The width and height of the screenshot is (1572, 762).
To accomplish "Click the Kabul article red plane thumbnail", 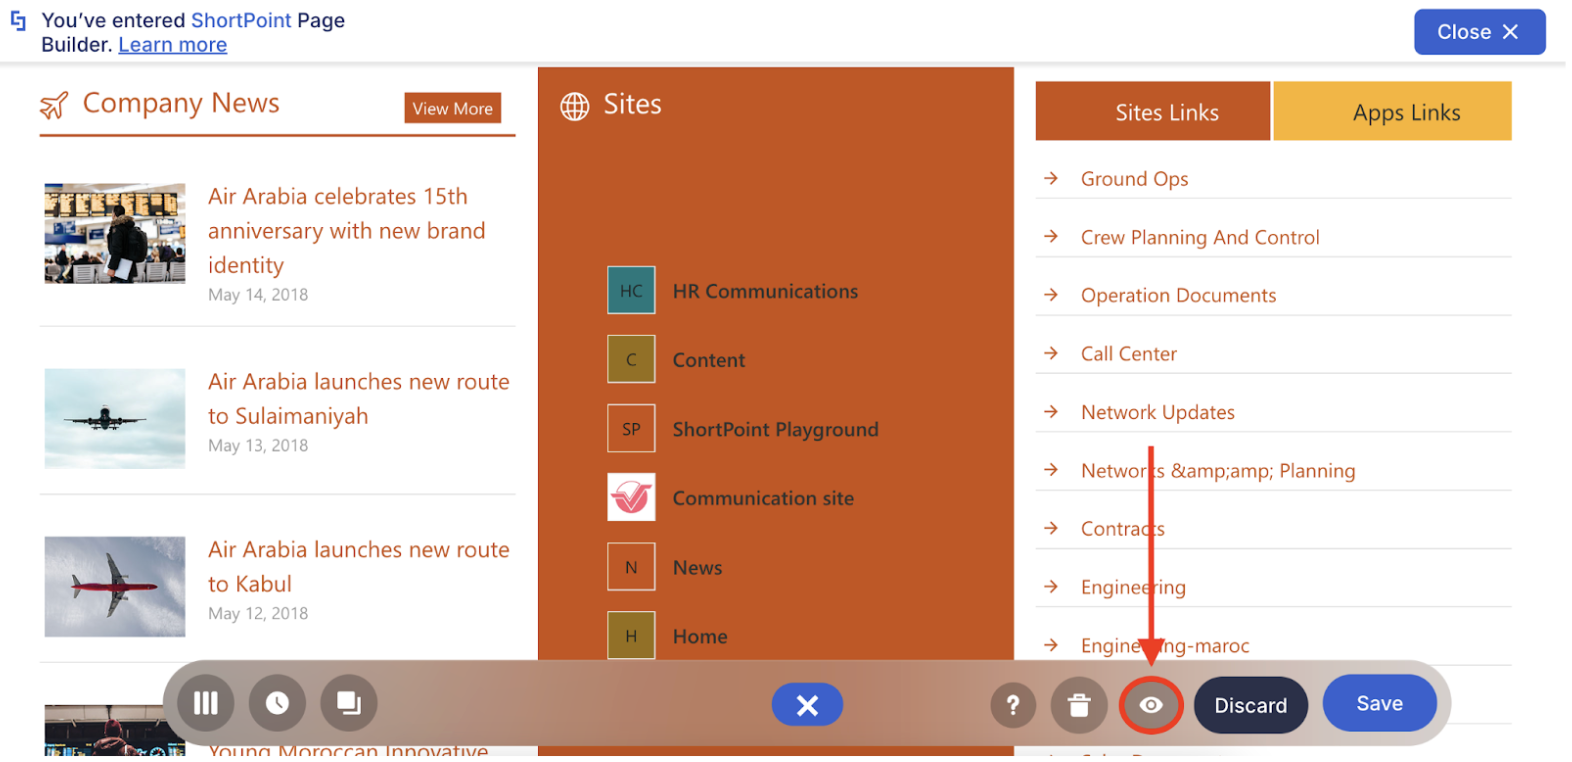I will pos(115,587).
